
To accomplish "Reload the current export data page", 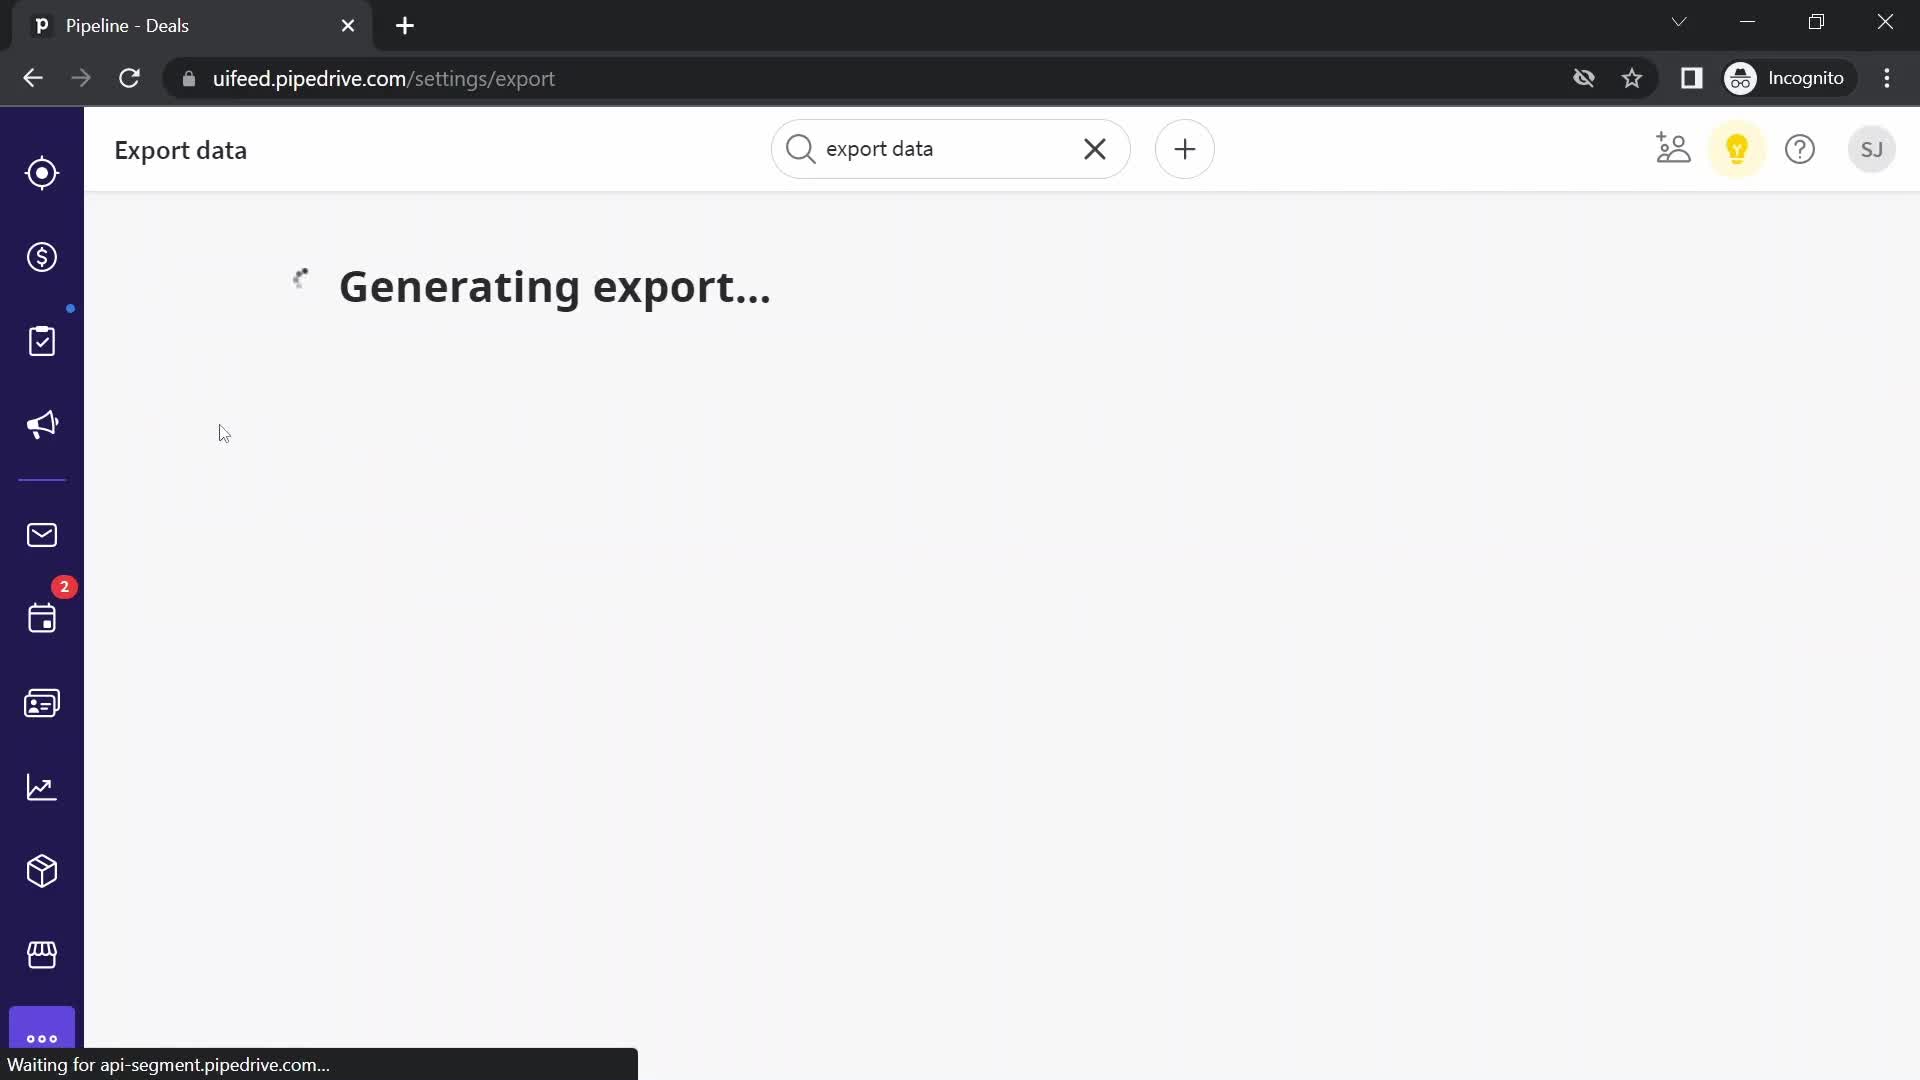I will (129, 78).
